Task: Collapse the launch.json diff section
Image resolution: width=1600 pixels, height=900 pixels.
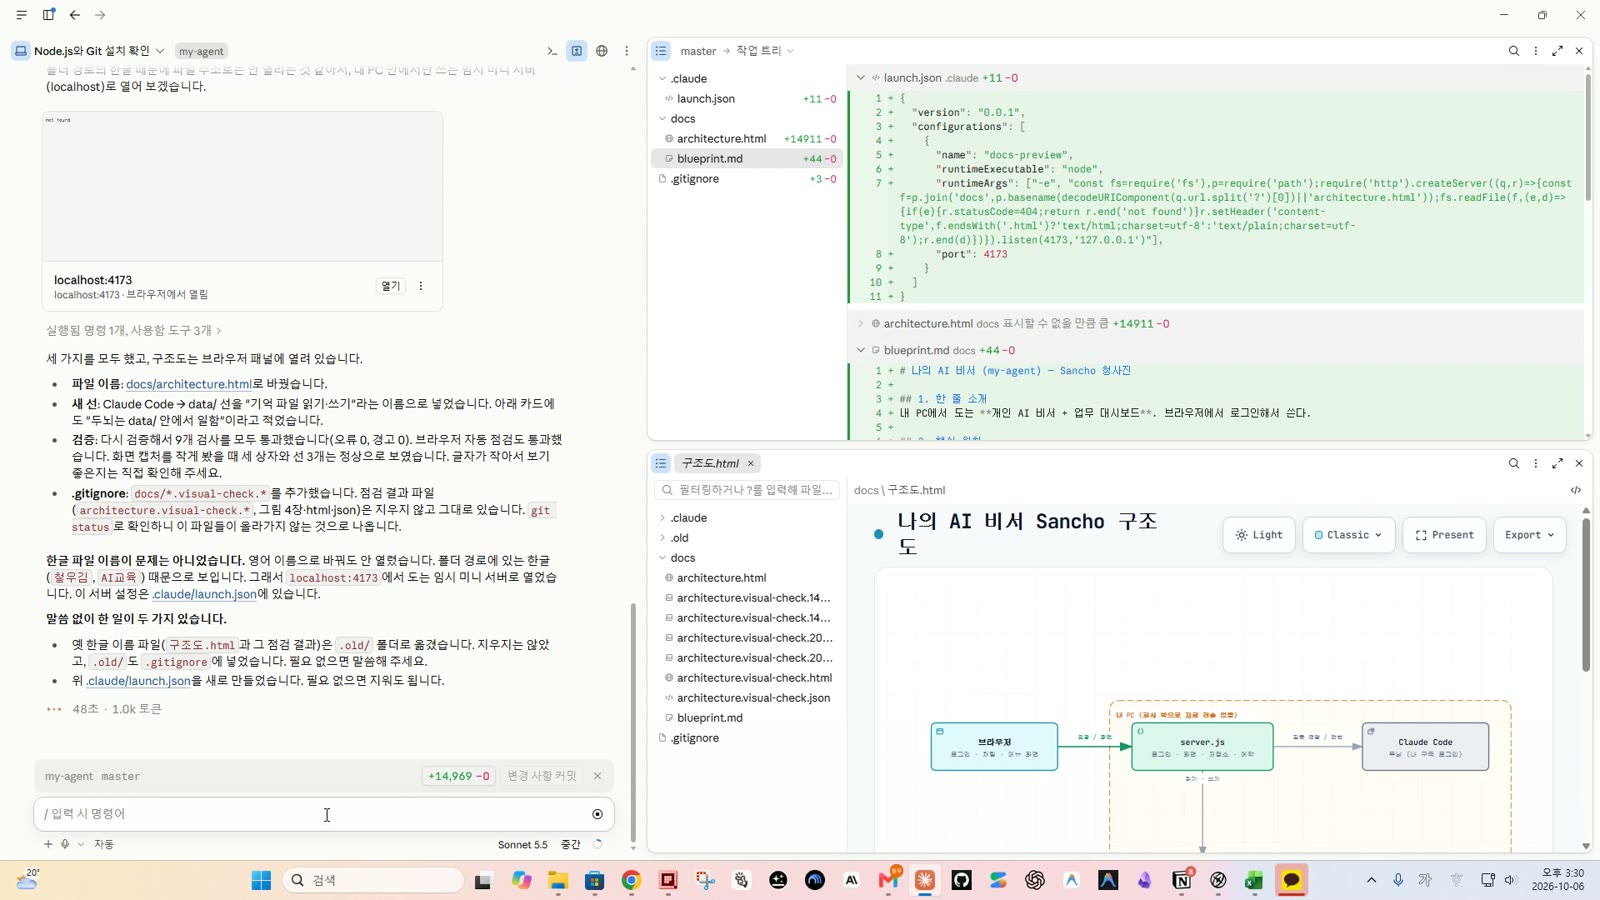Action: click(860, 78)
